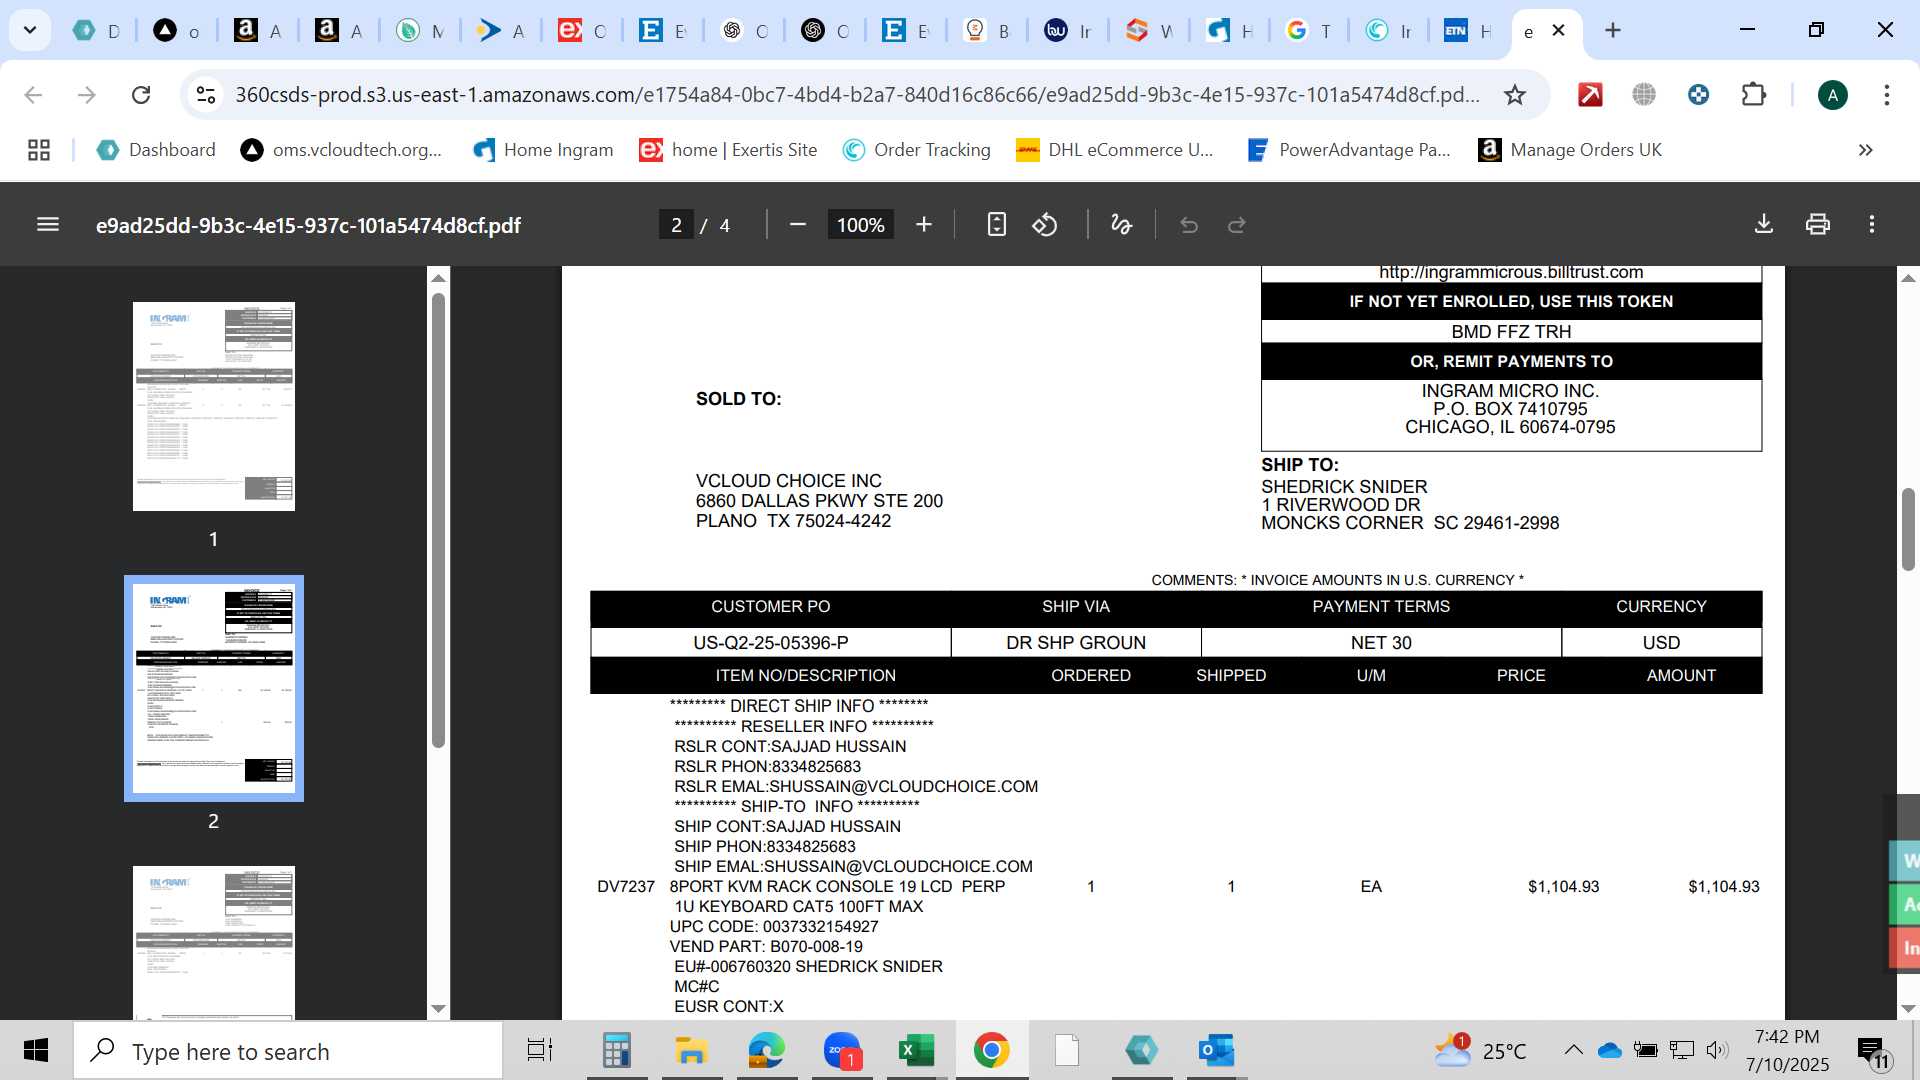This screenshot has width=1920, height=1080.
Task: Click the page number input field
Action: click(676, 225)
